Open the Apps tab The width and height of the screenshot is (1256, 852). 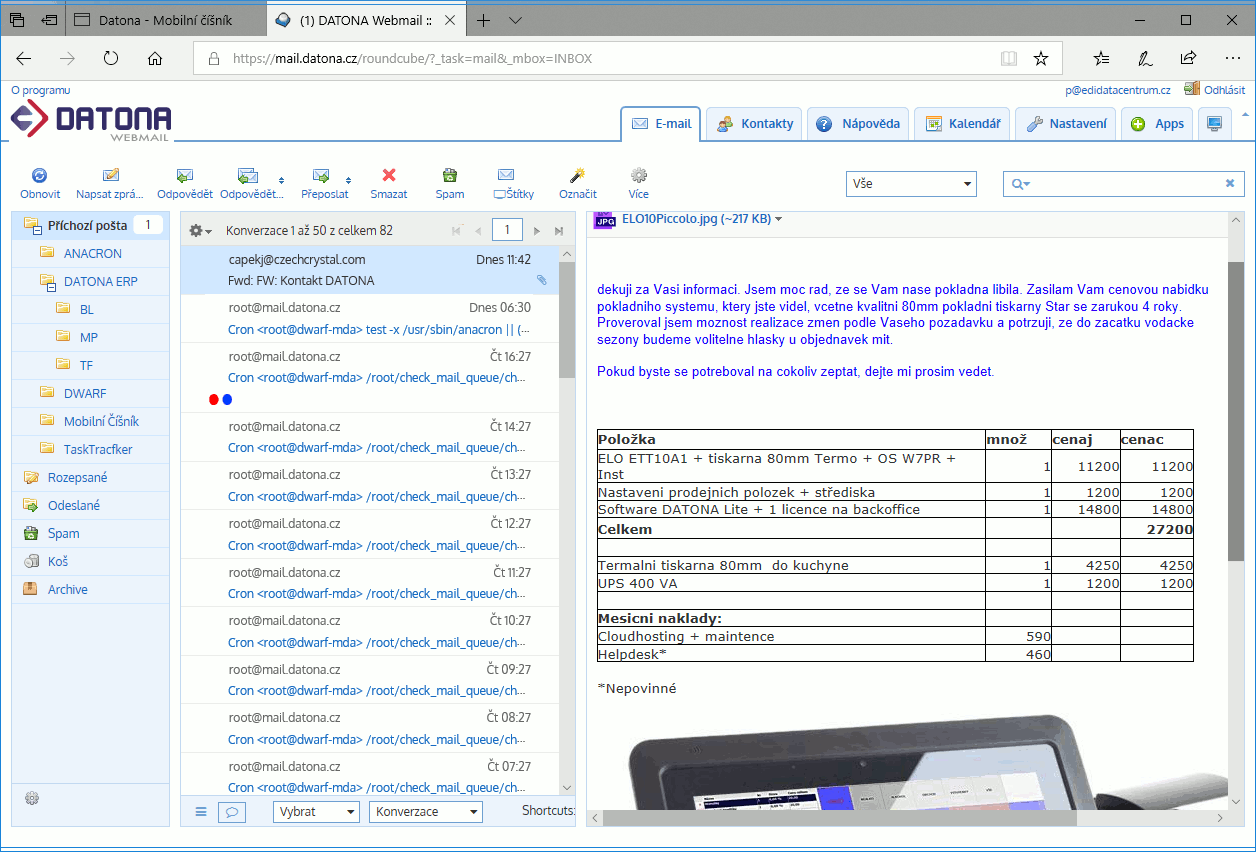1157,124
